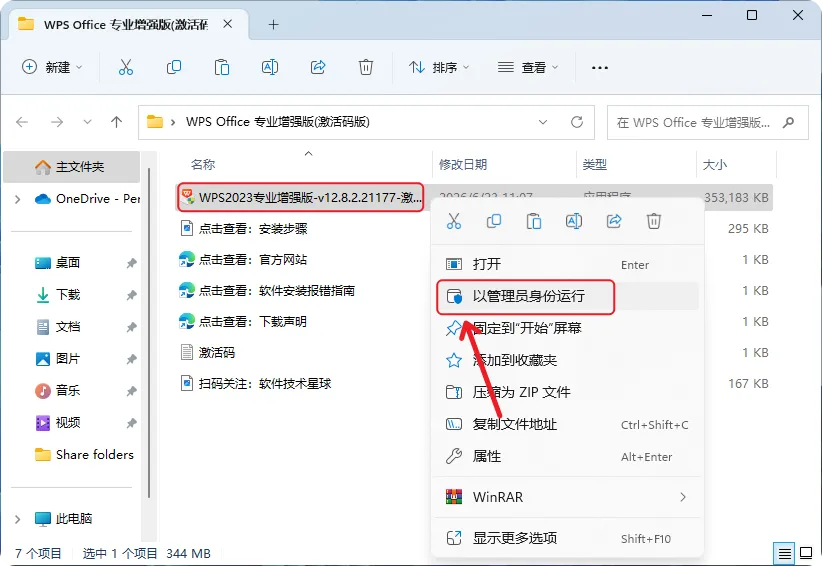
Task: Choose 属性 in the context menu
Action: [x=567, y=456]
